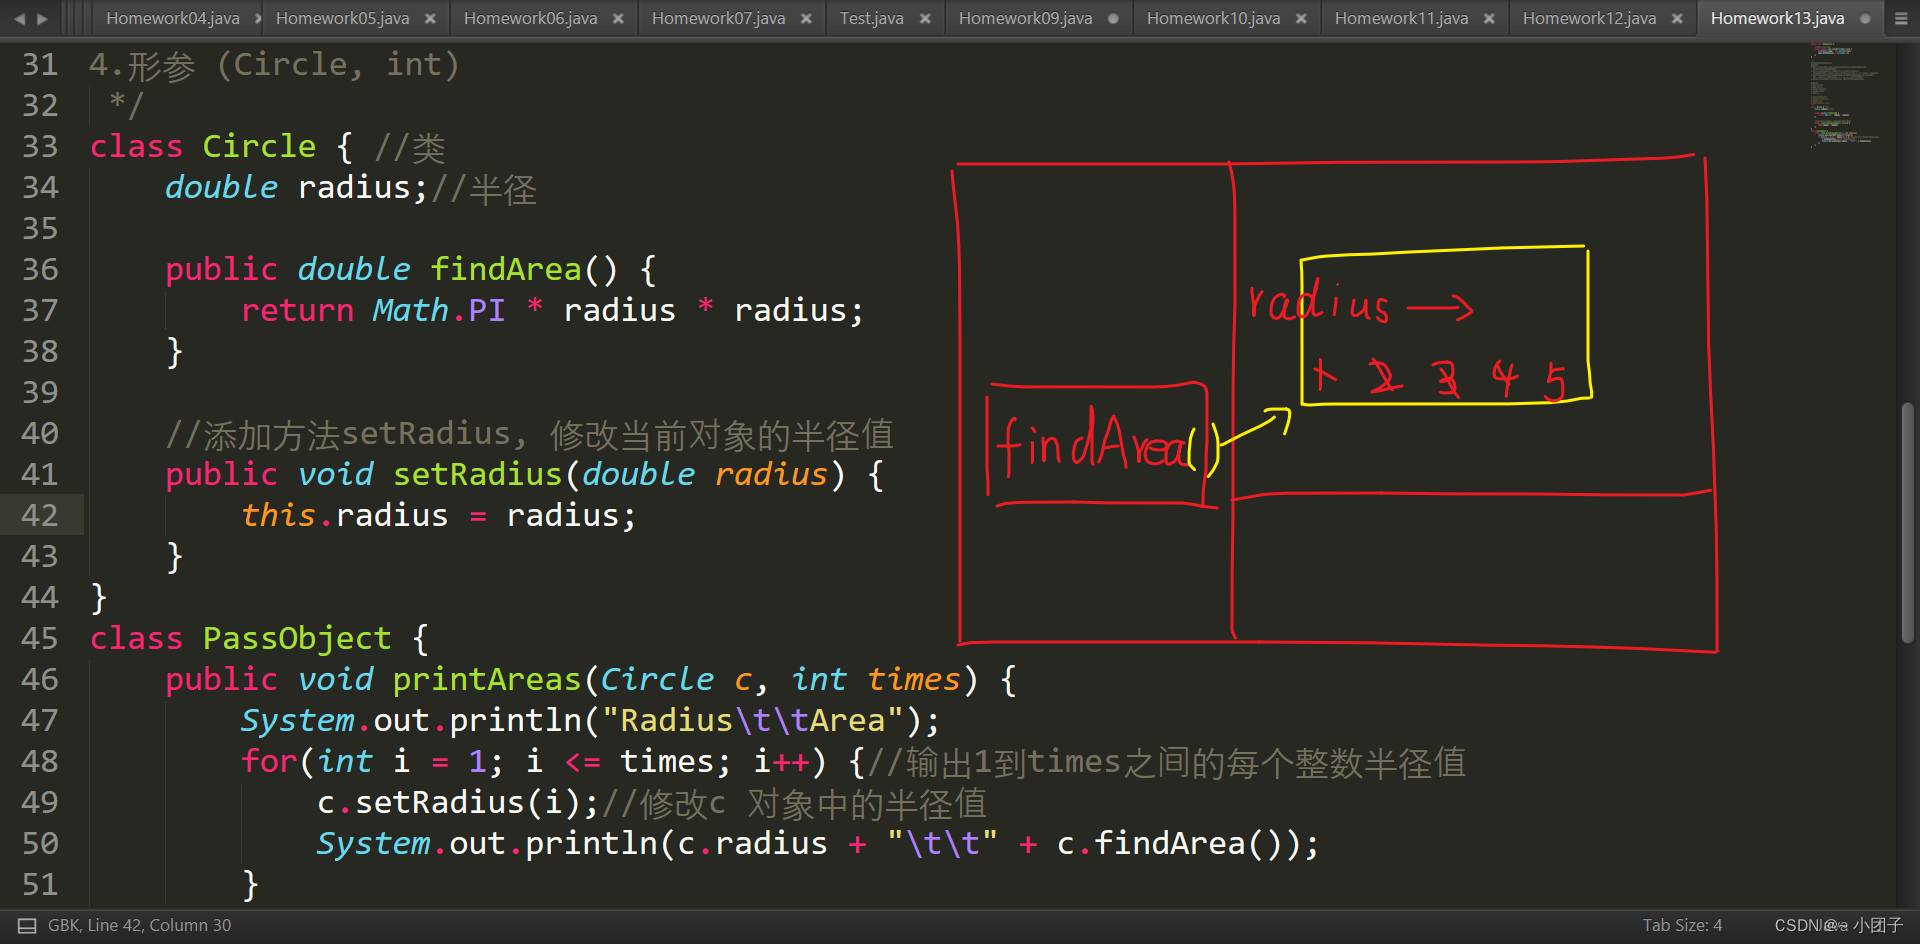Click the back navigation arrow in the tab bar
Screen dimensions: 1920x944
[x=18, y=18]
